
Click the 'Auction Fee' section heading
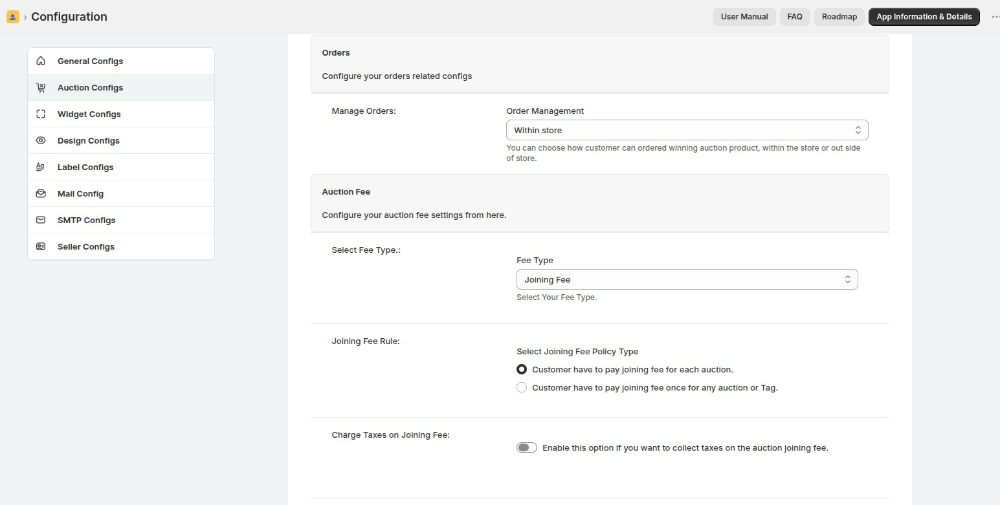coord(346,192)
